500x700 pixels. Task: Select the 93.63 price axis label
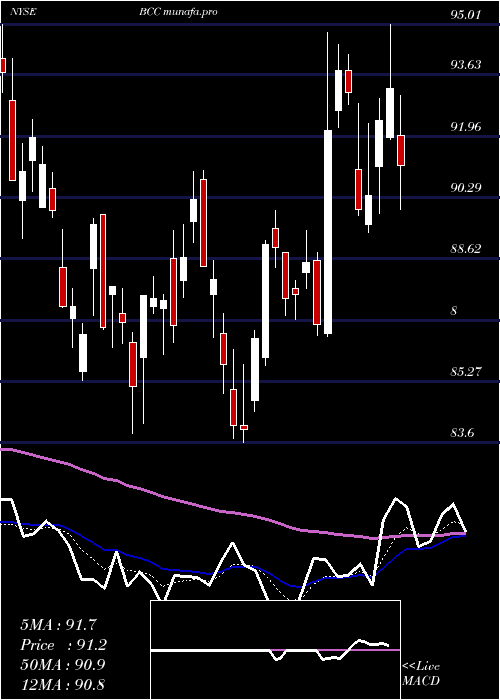465,65
